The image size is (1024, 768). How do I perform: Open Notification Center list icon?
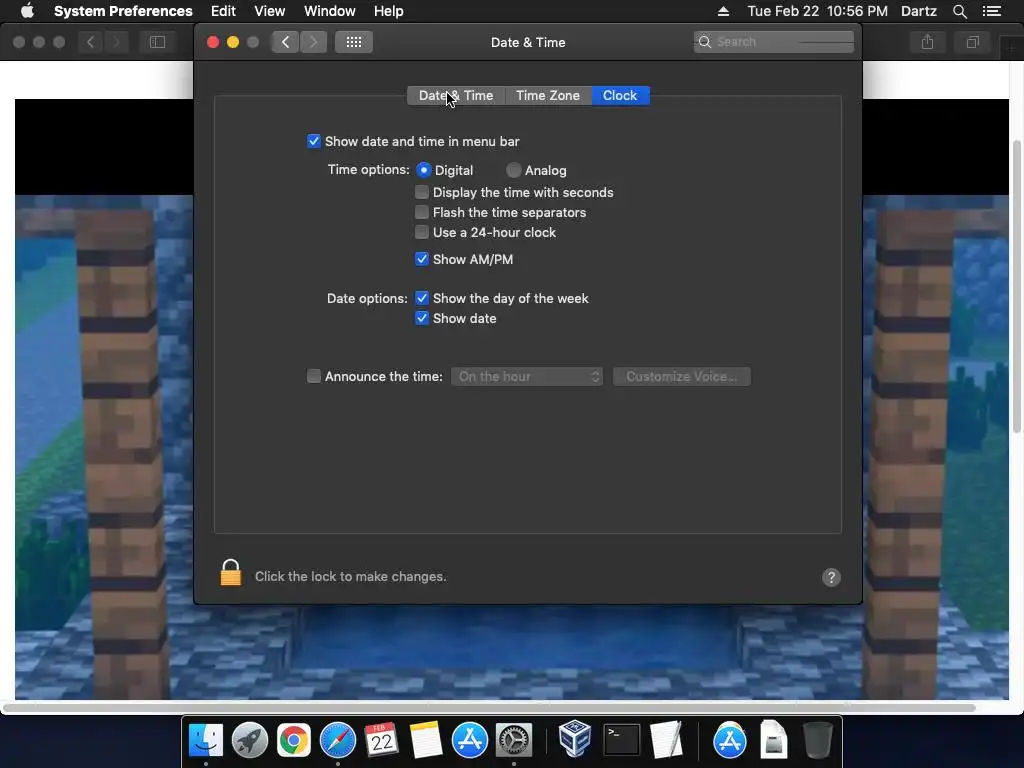[991, 11]
